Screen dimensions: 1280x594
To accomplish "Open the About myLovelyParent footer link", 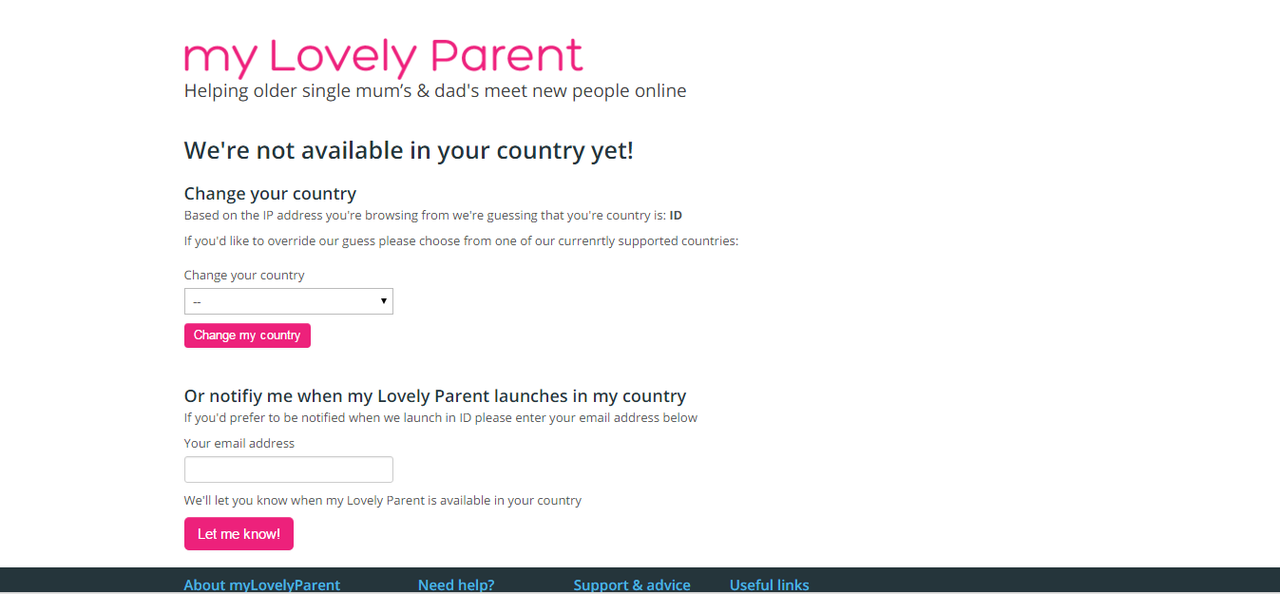I will (x=262, y=585).
